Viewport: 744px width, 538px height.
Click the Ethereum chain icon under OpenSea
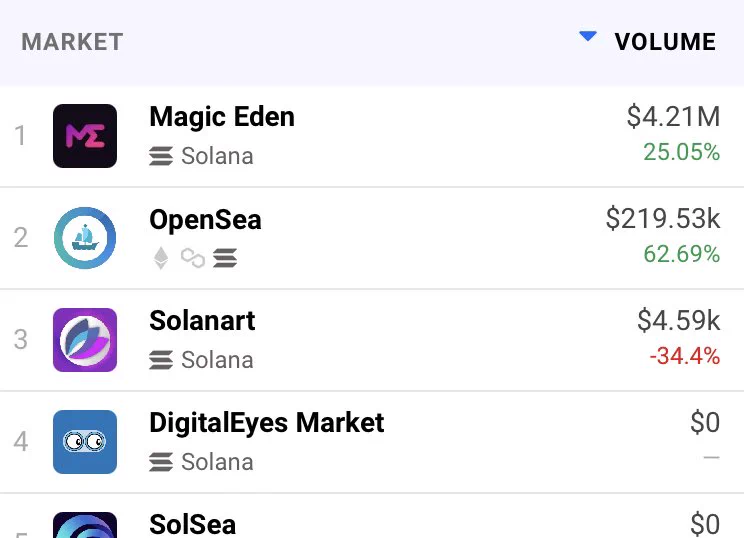[x=161, y=258]
